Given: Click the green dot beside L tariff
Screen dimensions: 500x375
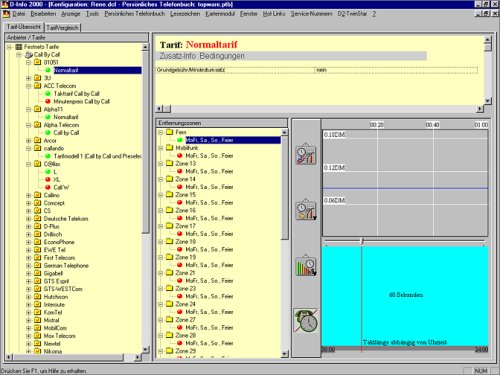Looking at the screenshot, I should 48,172.
